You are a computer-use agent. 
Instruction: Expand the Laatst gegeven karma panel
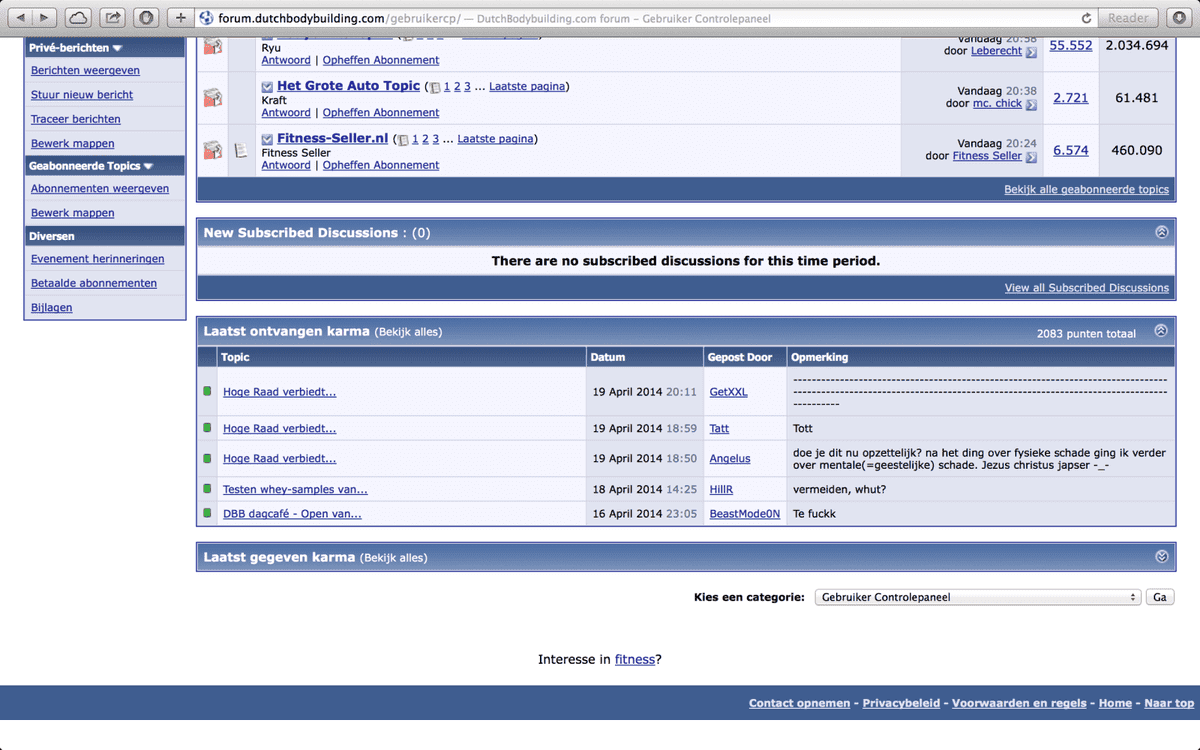(x=1161, y=557)
